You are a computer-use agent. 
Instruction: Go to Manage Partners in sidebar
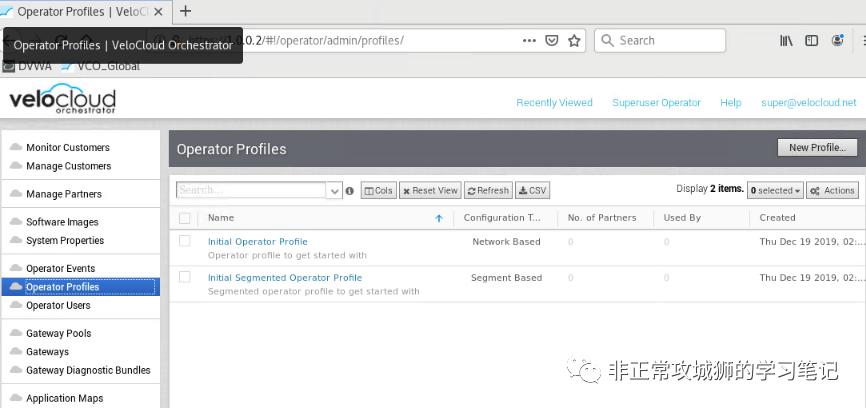64,194
